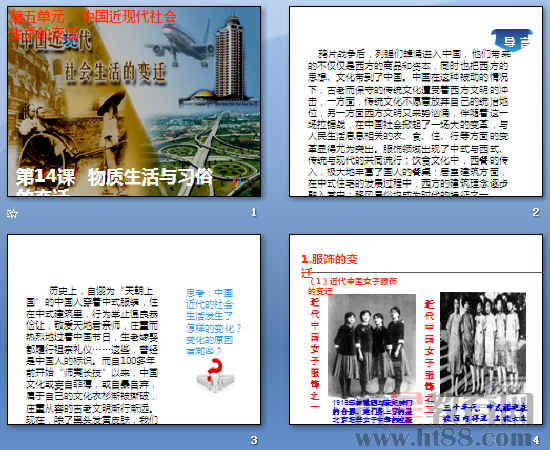Click the title 第14课 物质生活与习俗
550x450 pixels.
[114, 177]
